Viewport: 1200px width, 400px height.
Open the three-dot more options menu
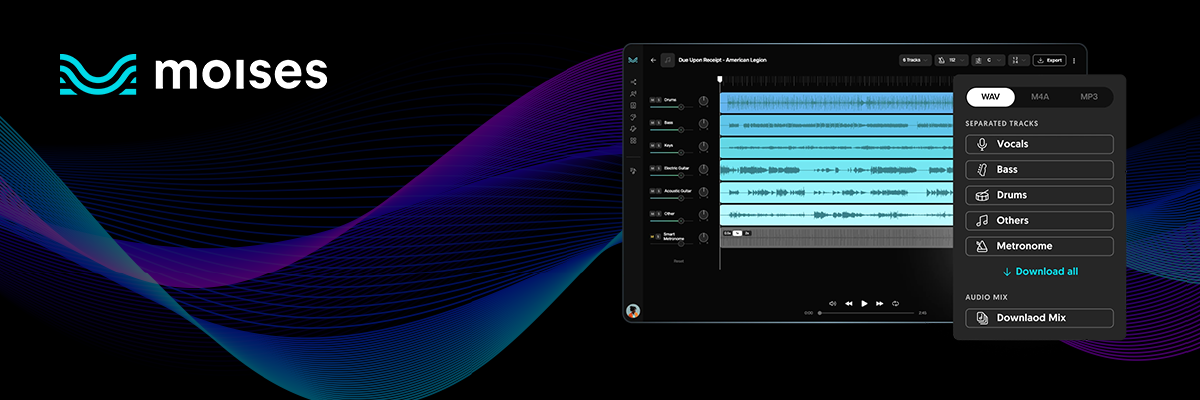pyautogui.click(x=1074, y=60)
